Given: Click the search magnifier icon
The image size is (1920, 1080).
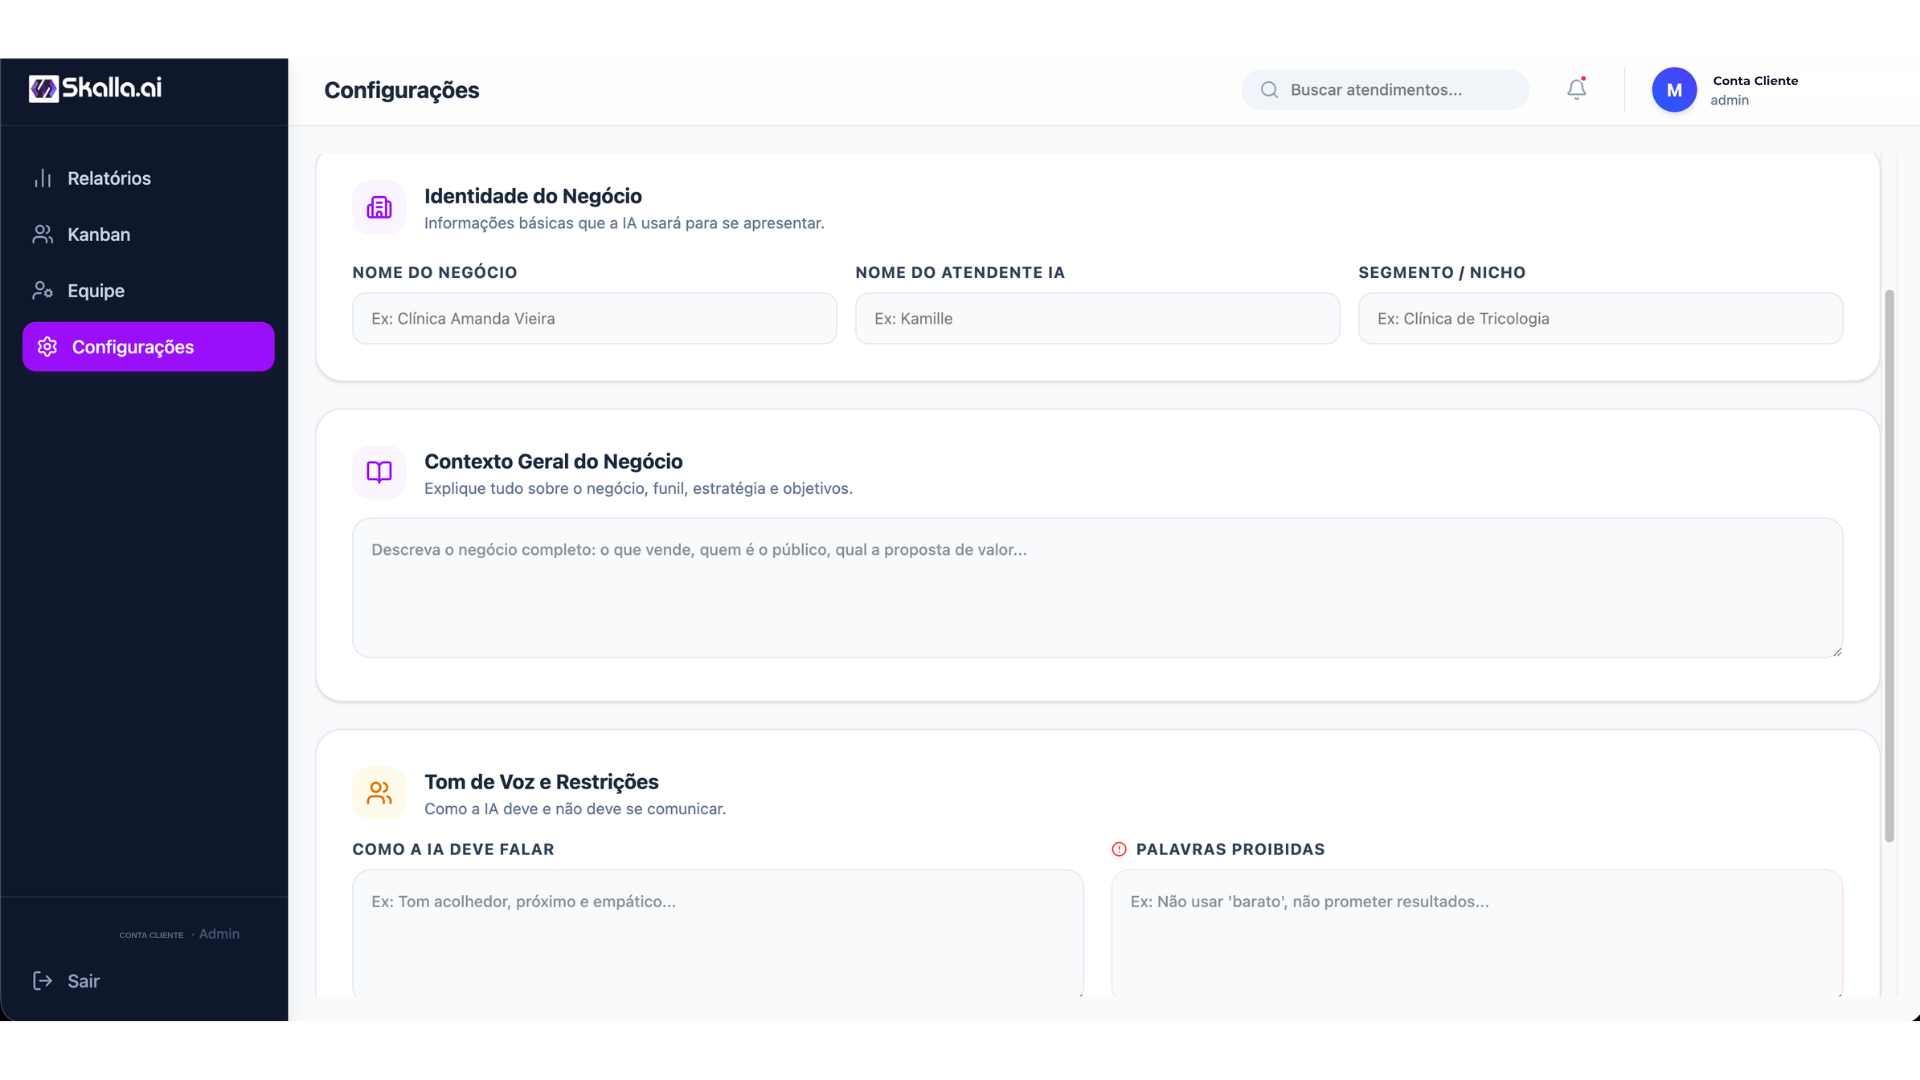Looking at the screenshot, I should pyautogui.click(x=1269, y=90).
